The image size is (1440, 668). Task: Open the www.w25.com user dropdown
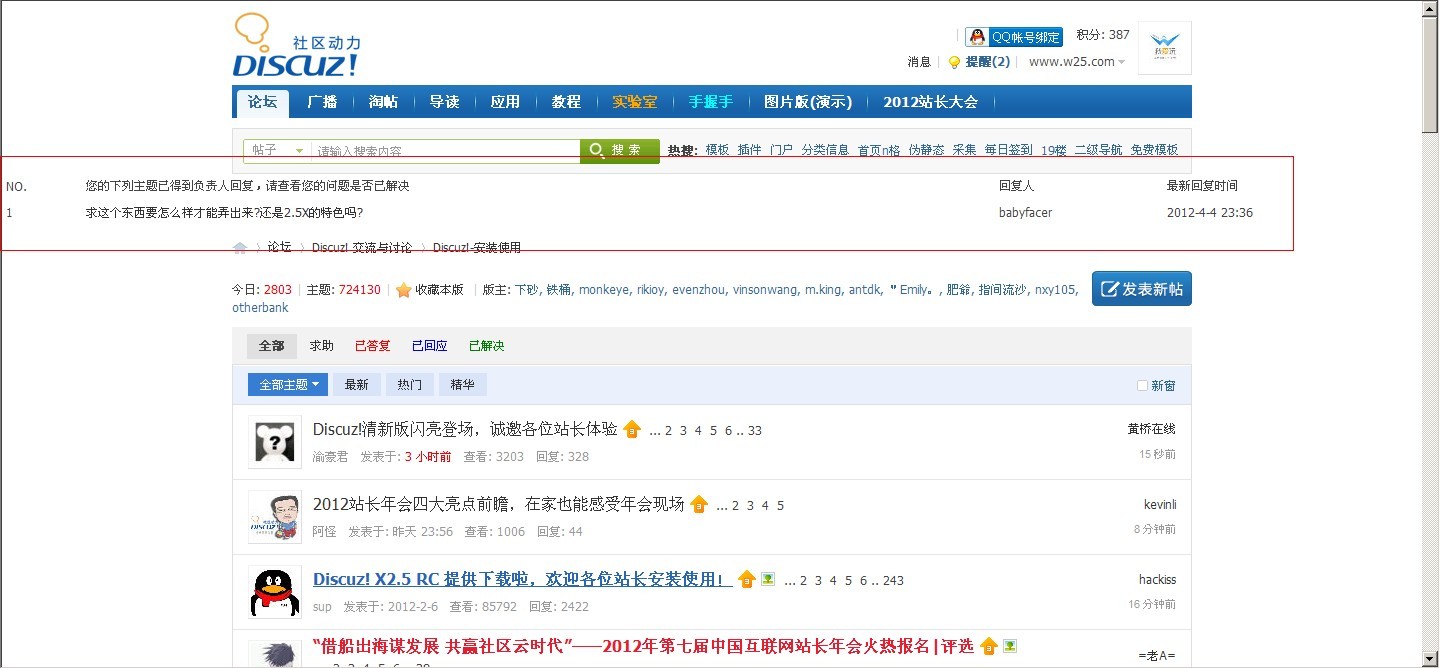point(1077,62)
